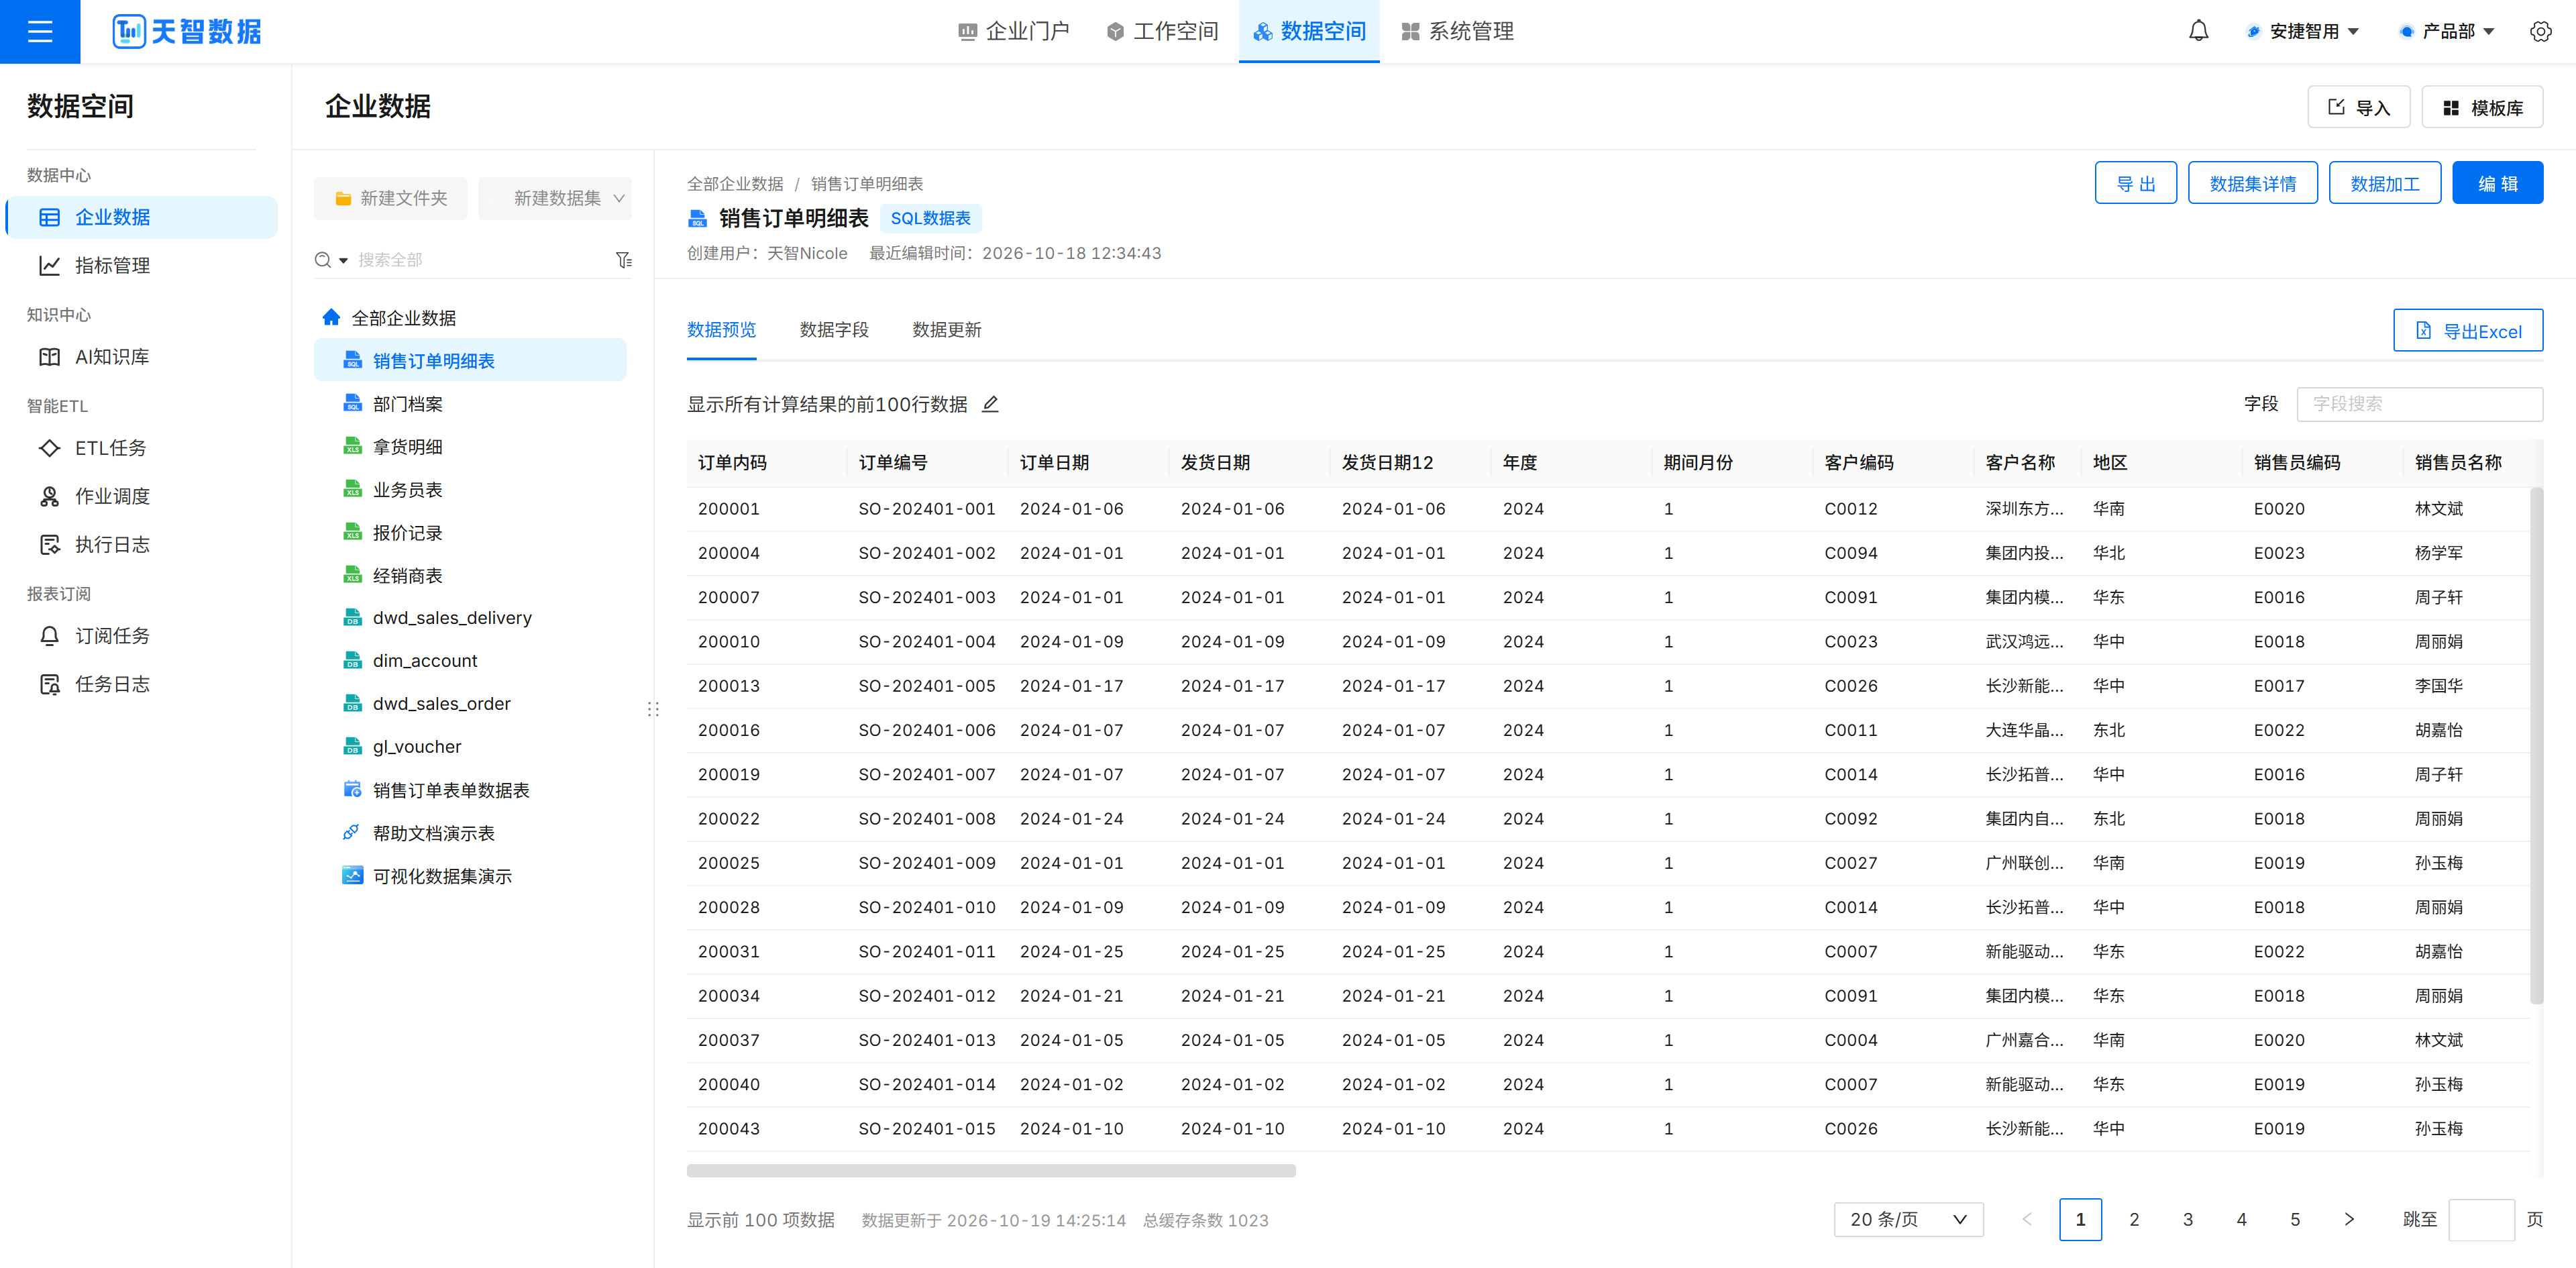Open 执行日志 in sidebar
The image size is (2576, 1268).
point(141,545)
